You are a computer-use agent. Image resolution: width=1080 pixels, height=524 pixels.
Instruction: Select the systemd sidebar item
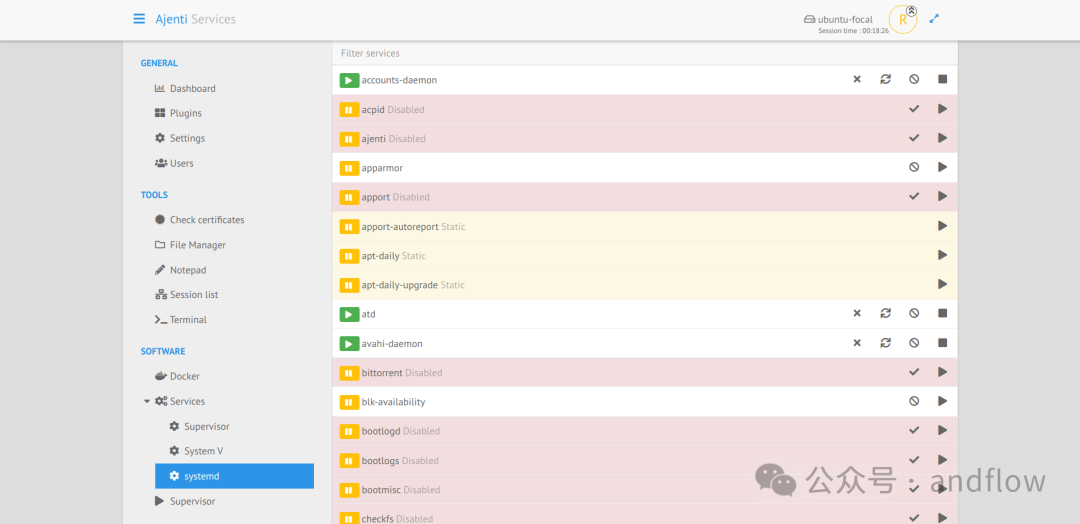(234, 476)
